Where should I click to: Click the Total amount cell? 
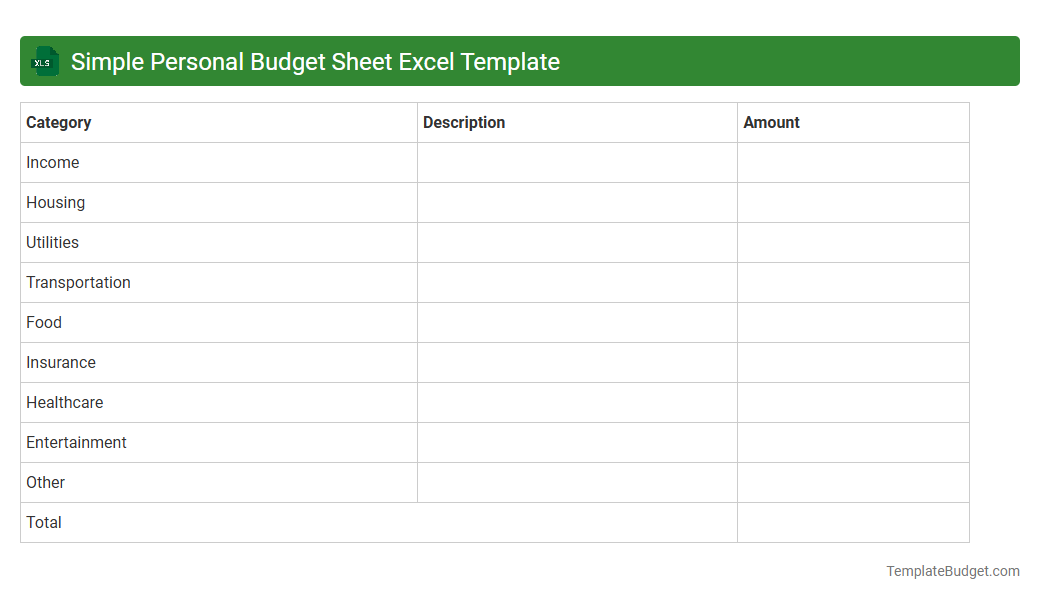pos(853,522)
